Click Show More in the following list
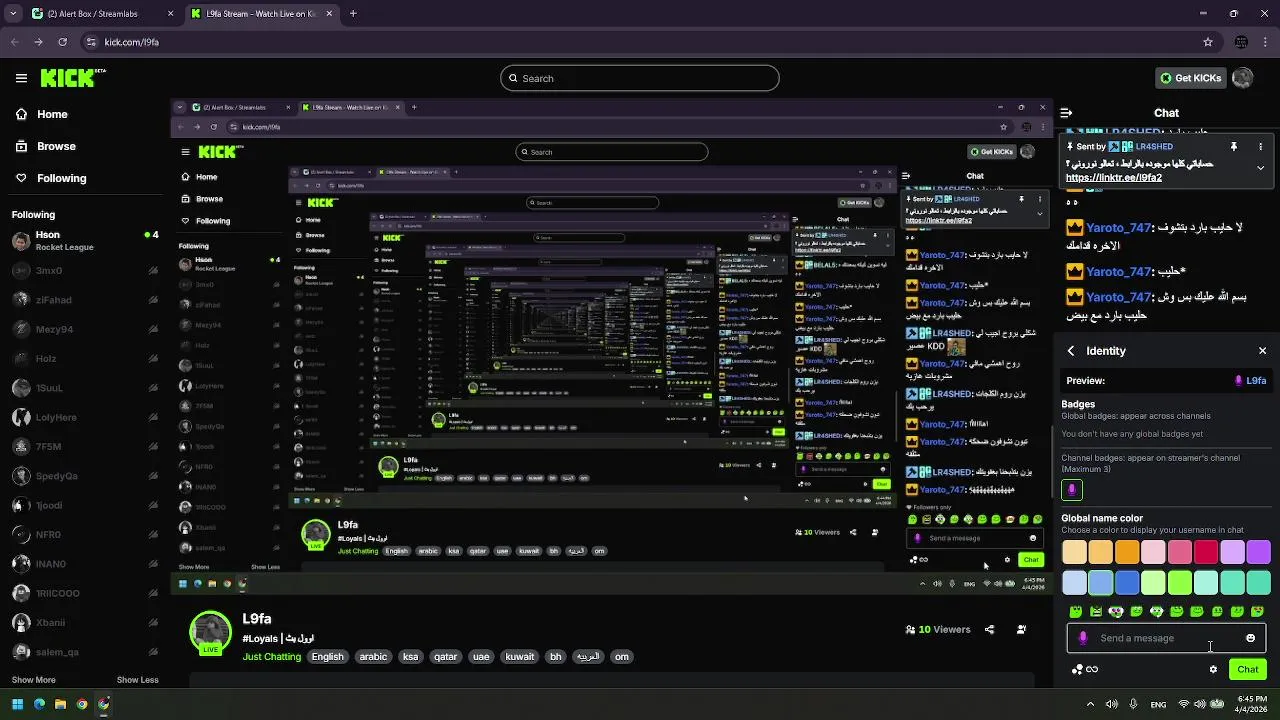This screenshot has height=720, width=1280. 33,680
